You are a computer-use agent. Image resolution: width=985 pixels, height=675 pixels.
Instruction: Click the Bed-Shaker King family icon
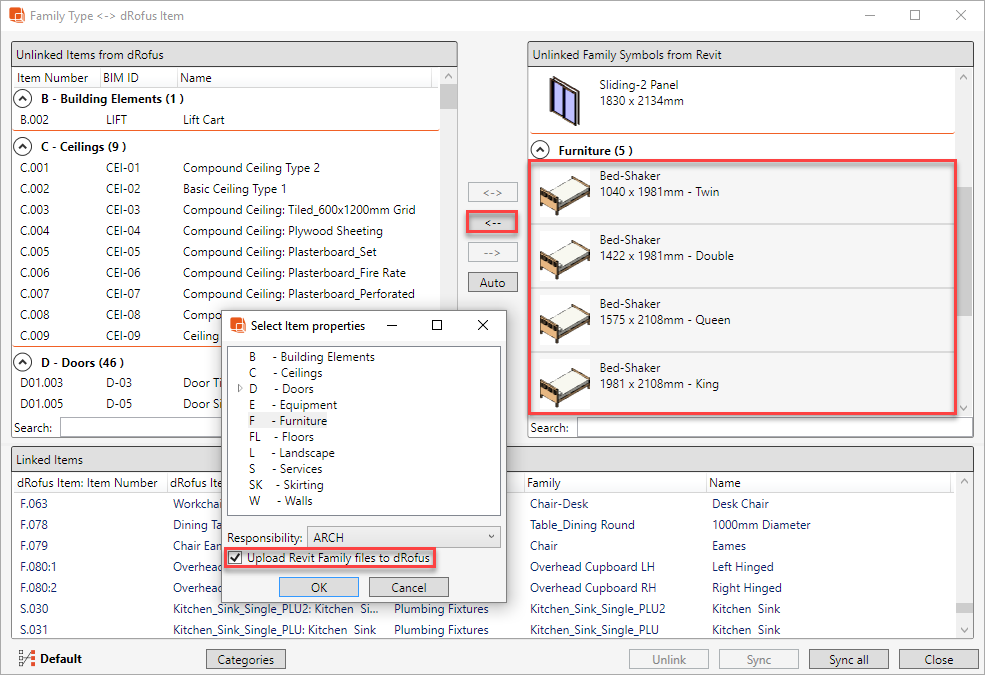tap(564, 384)
